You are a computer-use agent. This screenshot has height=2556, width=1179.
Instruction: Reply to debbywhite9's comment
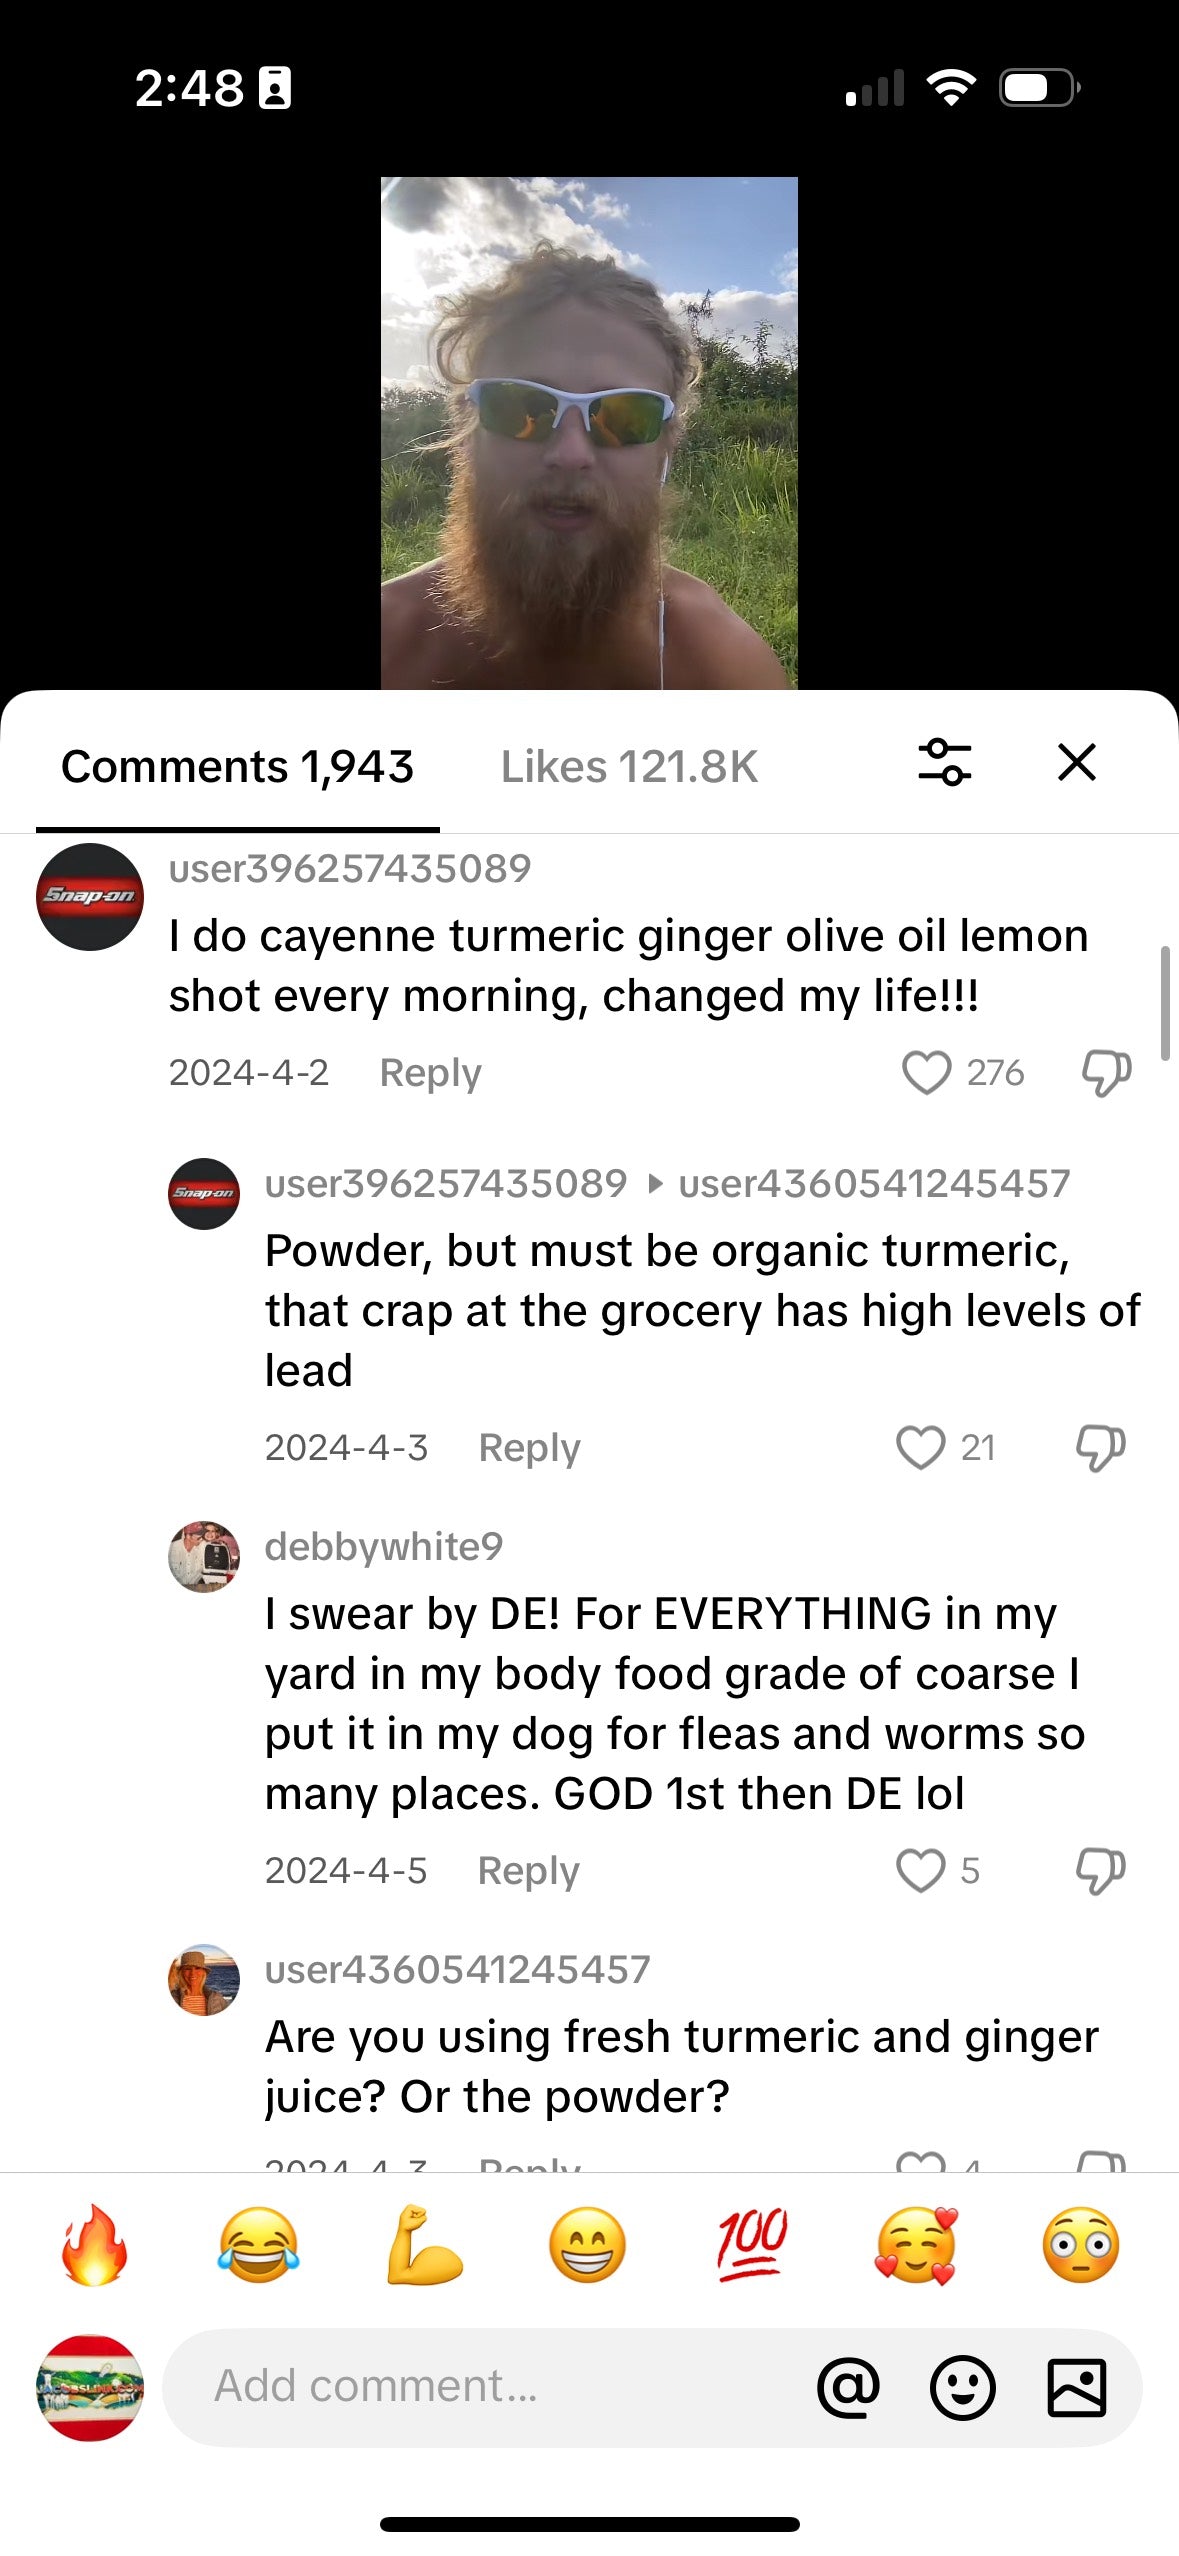[528, 1871]
